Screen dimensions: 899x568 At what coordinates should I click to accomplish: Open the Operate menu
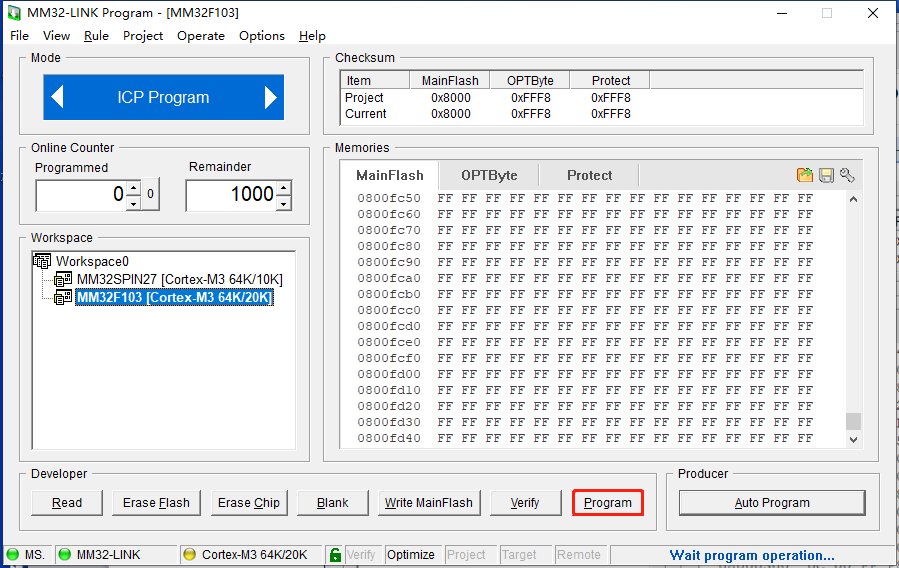point(201,36)
